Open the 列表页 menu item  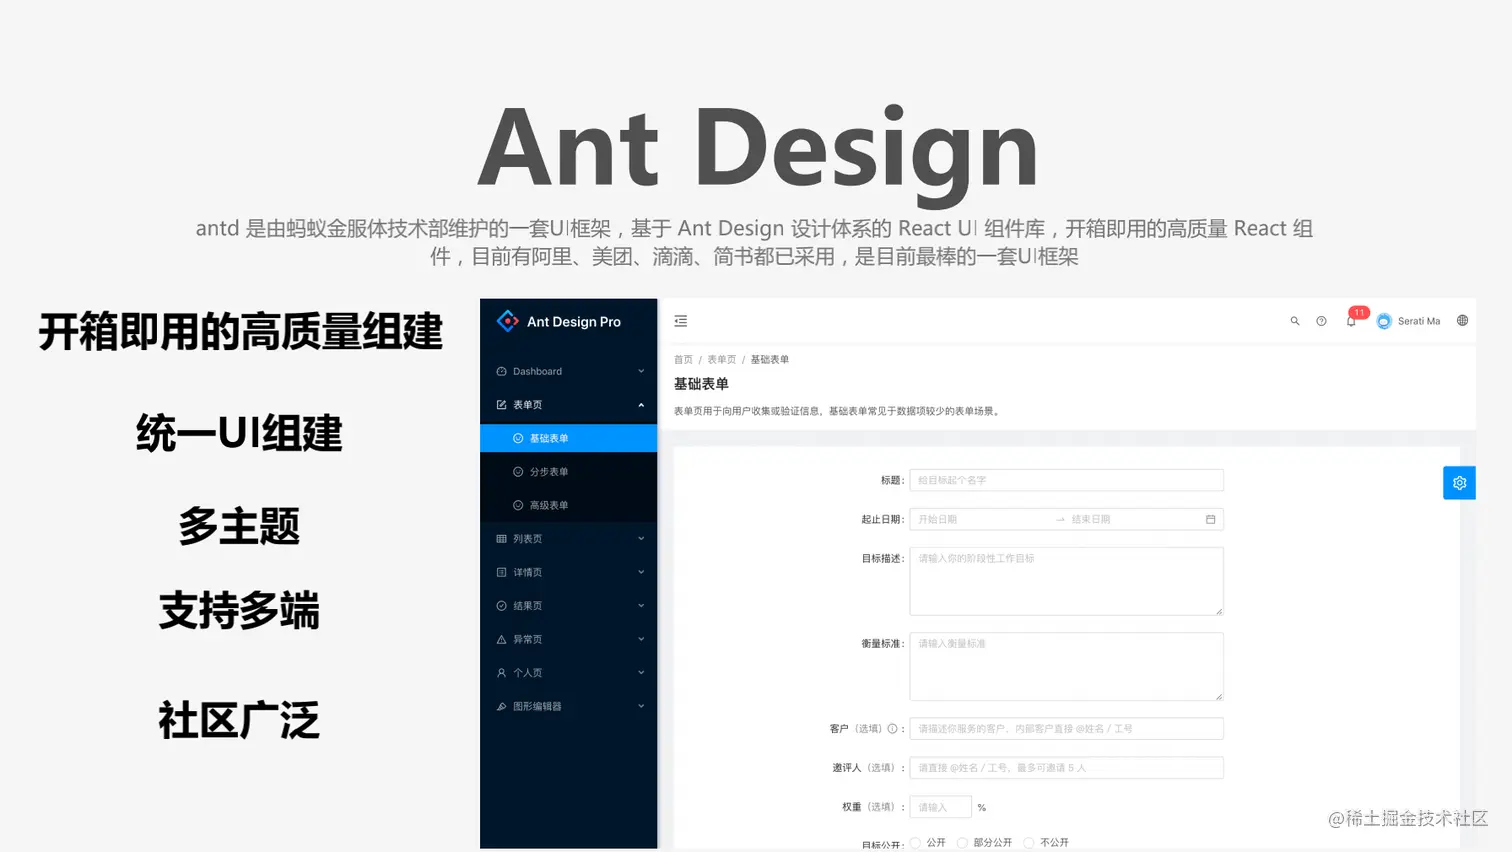(x=568, y=539)
